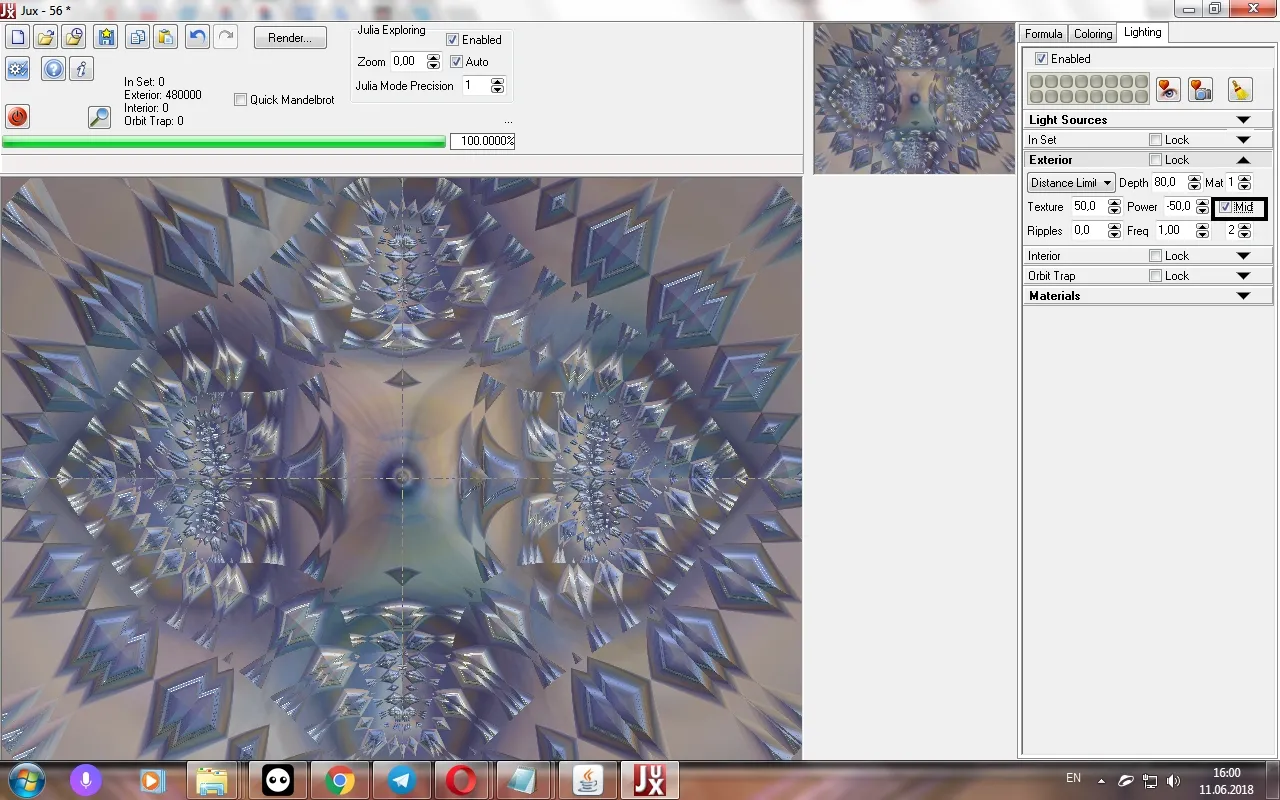The height and width of the screenshot is (800, 1280).
Task: Open Telegram from the taskbar
Action: 401,780
